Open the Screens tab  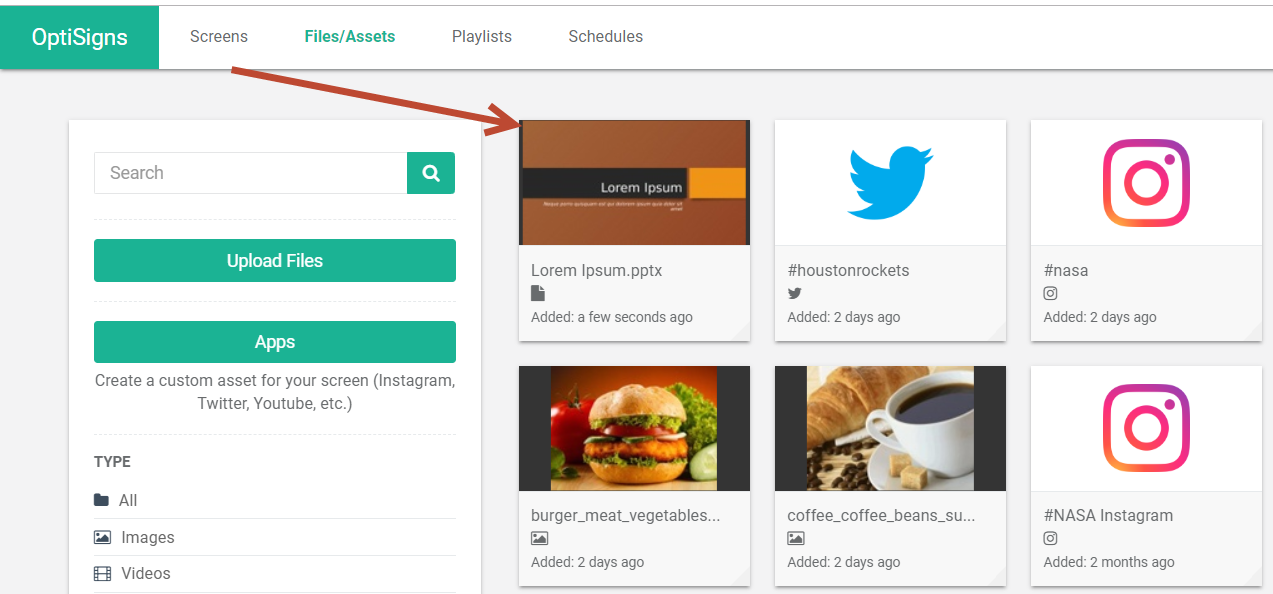click(219, 36)
